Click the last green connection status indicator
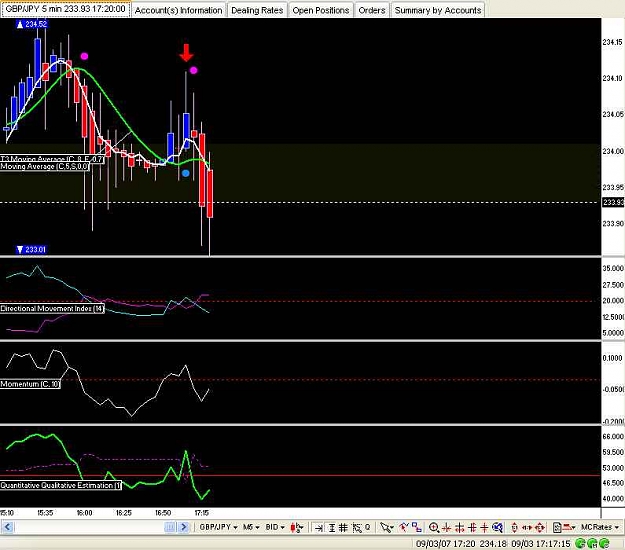The width and height of the screenshot is (625, 550). tap(605, 543)
